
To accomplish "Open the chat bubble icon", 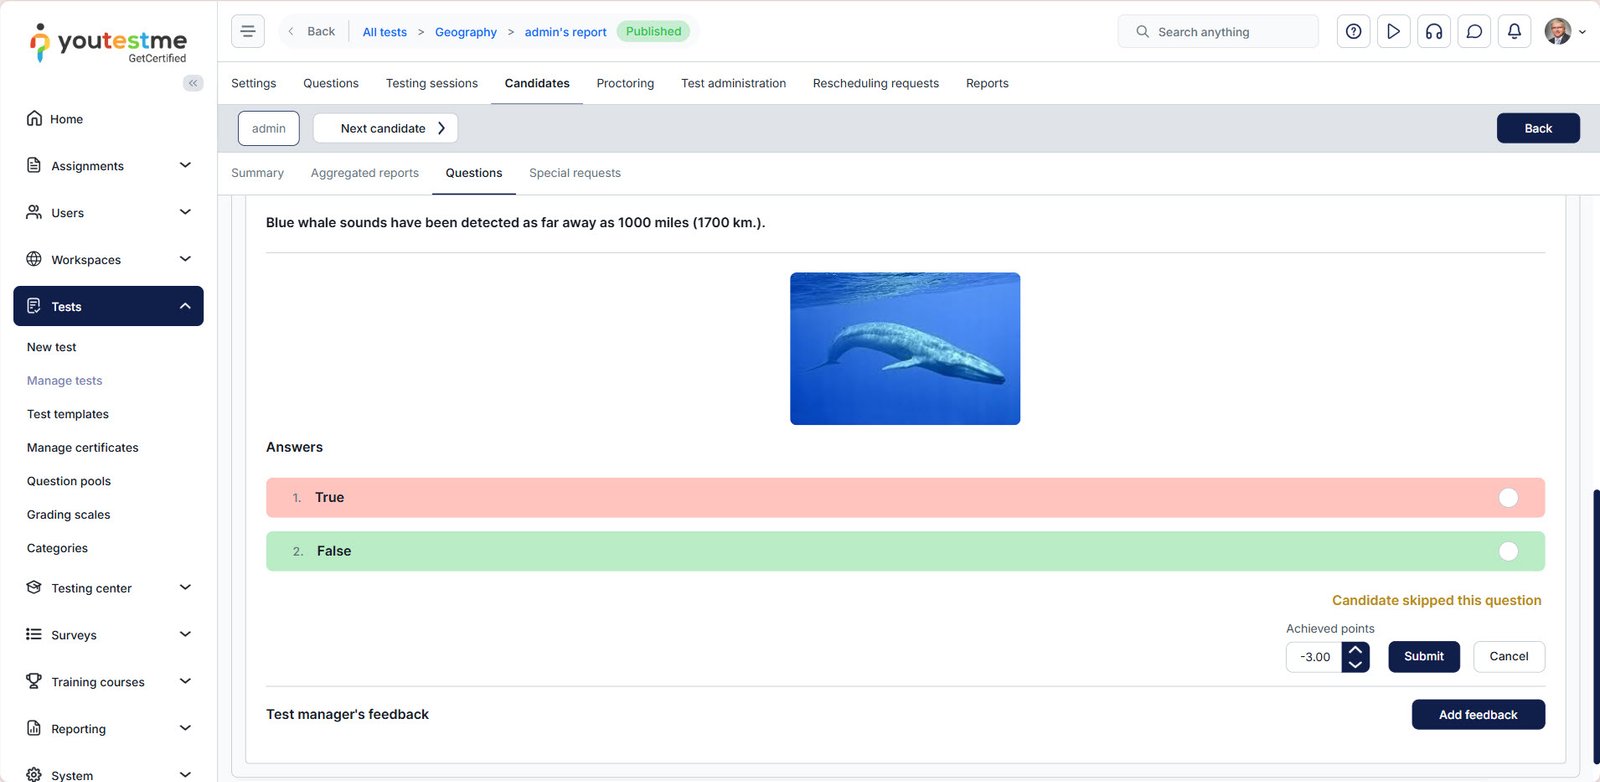I will 1474,31.
